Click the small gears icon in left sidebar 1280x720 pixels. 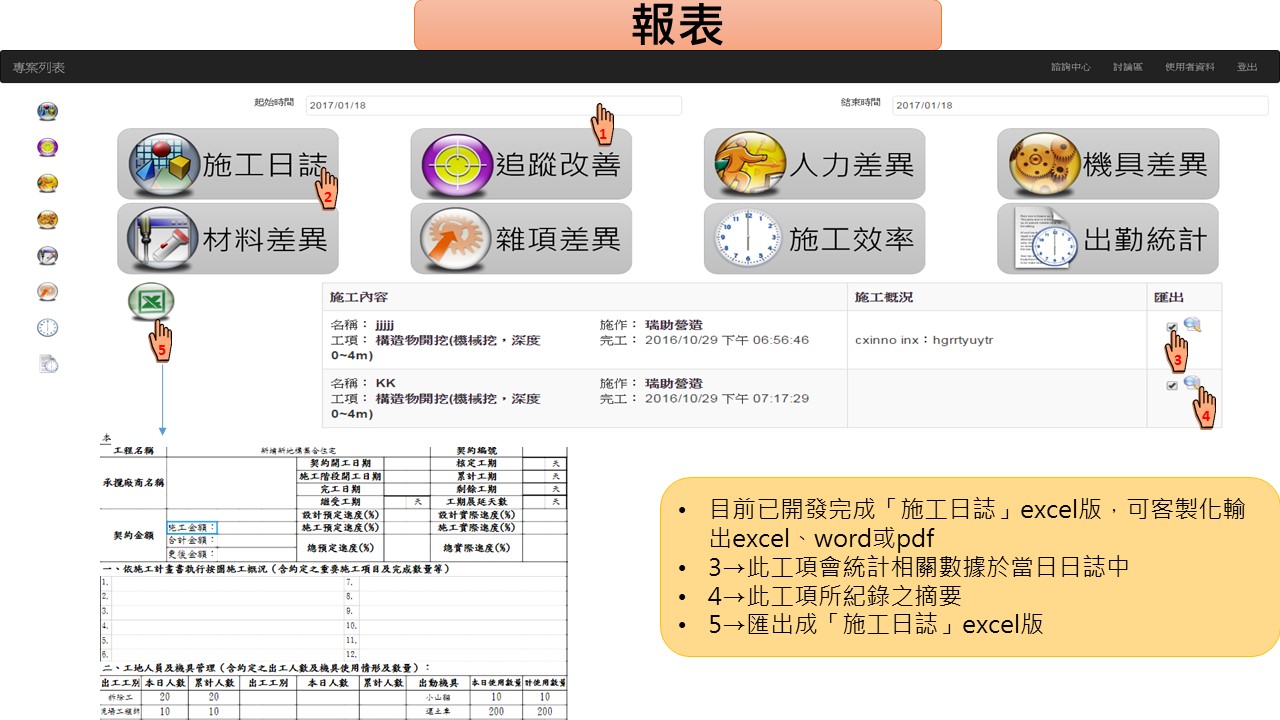[47, 219]
